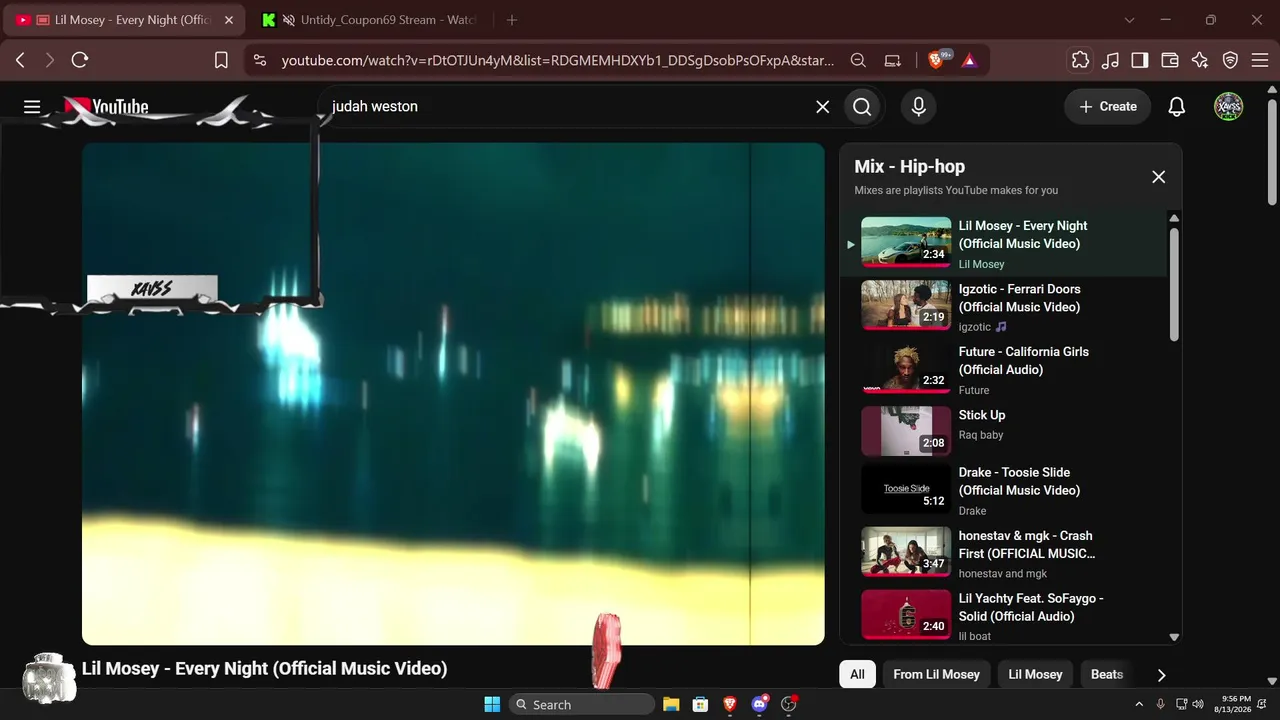Open the volume control in system tray
Screen dimensions: 1280x720
tap(1198, 704)
